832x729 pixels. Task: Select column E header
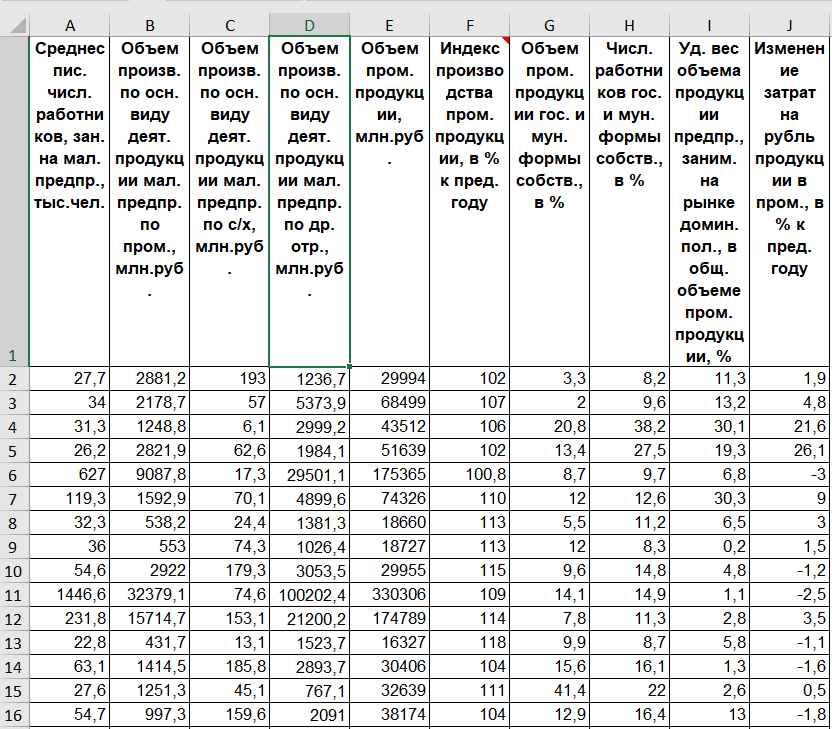point(389,25)
